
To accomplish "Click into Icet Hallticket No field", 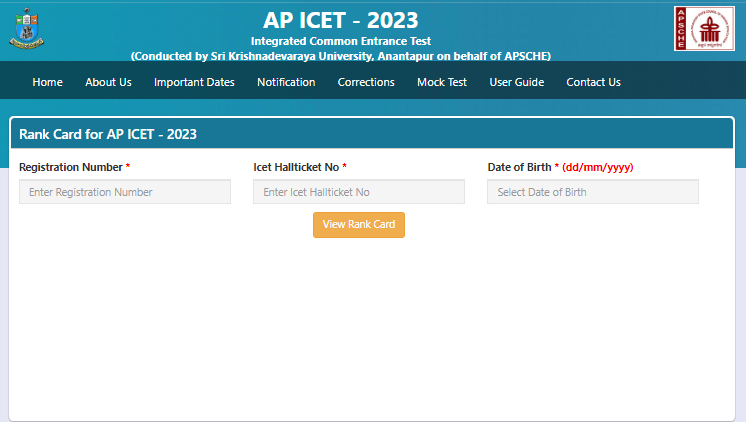I will [x=359, y=192].
